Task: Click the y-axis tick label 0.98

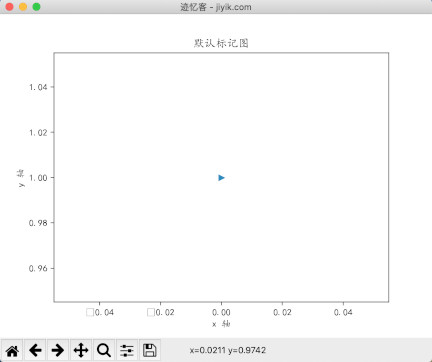Action: point(38,223)
